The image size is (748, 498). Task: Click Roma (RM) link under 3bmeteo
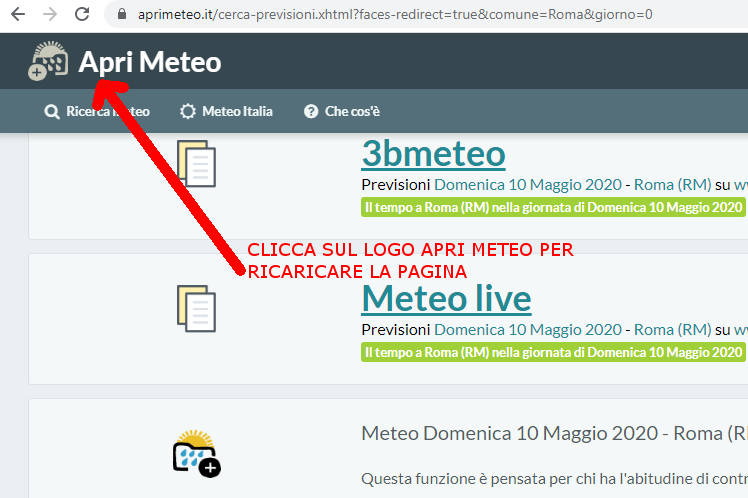[673, 185]
